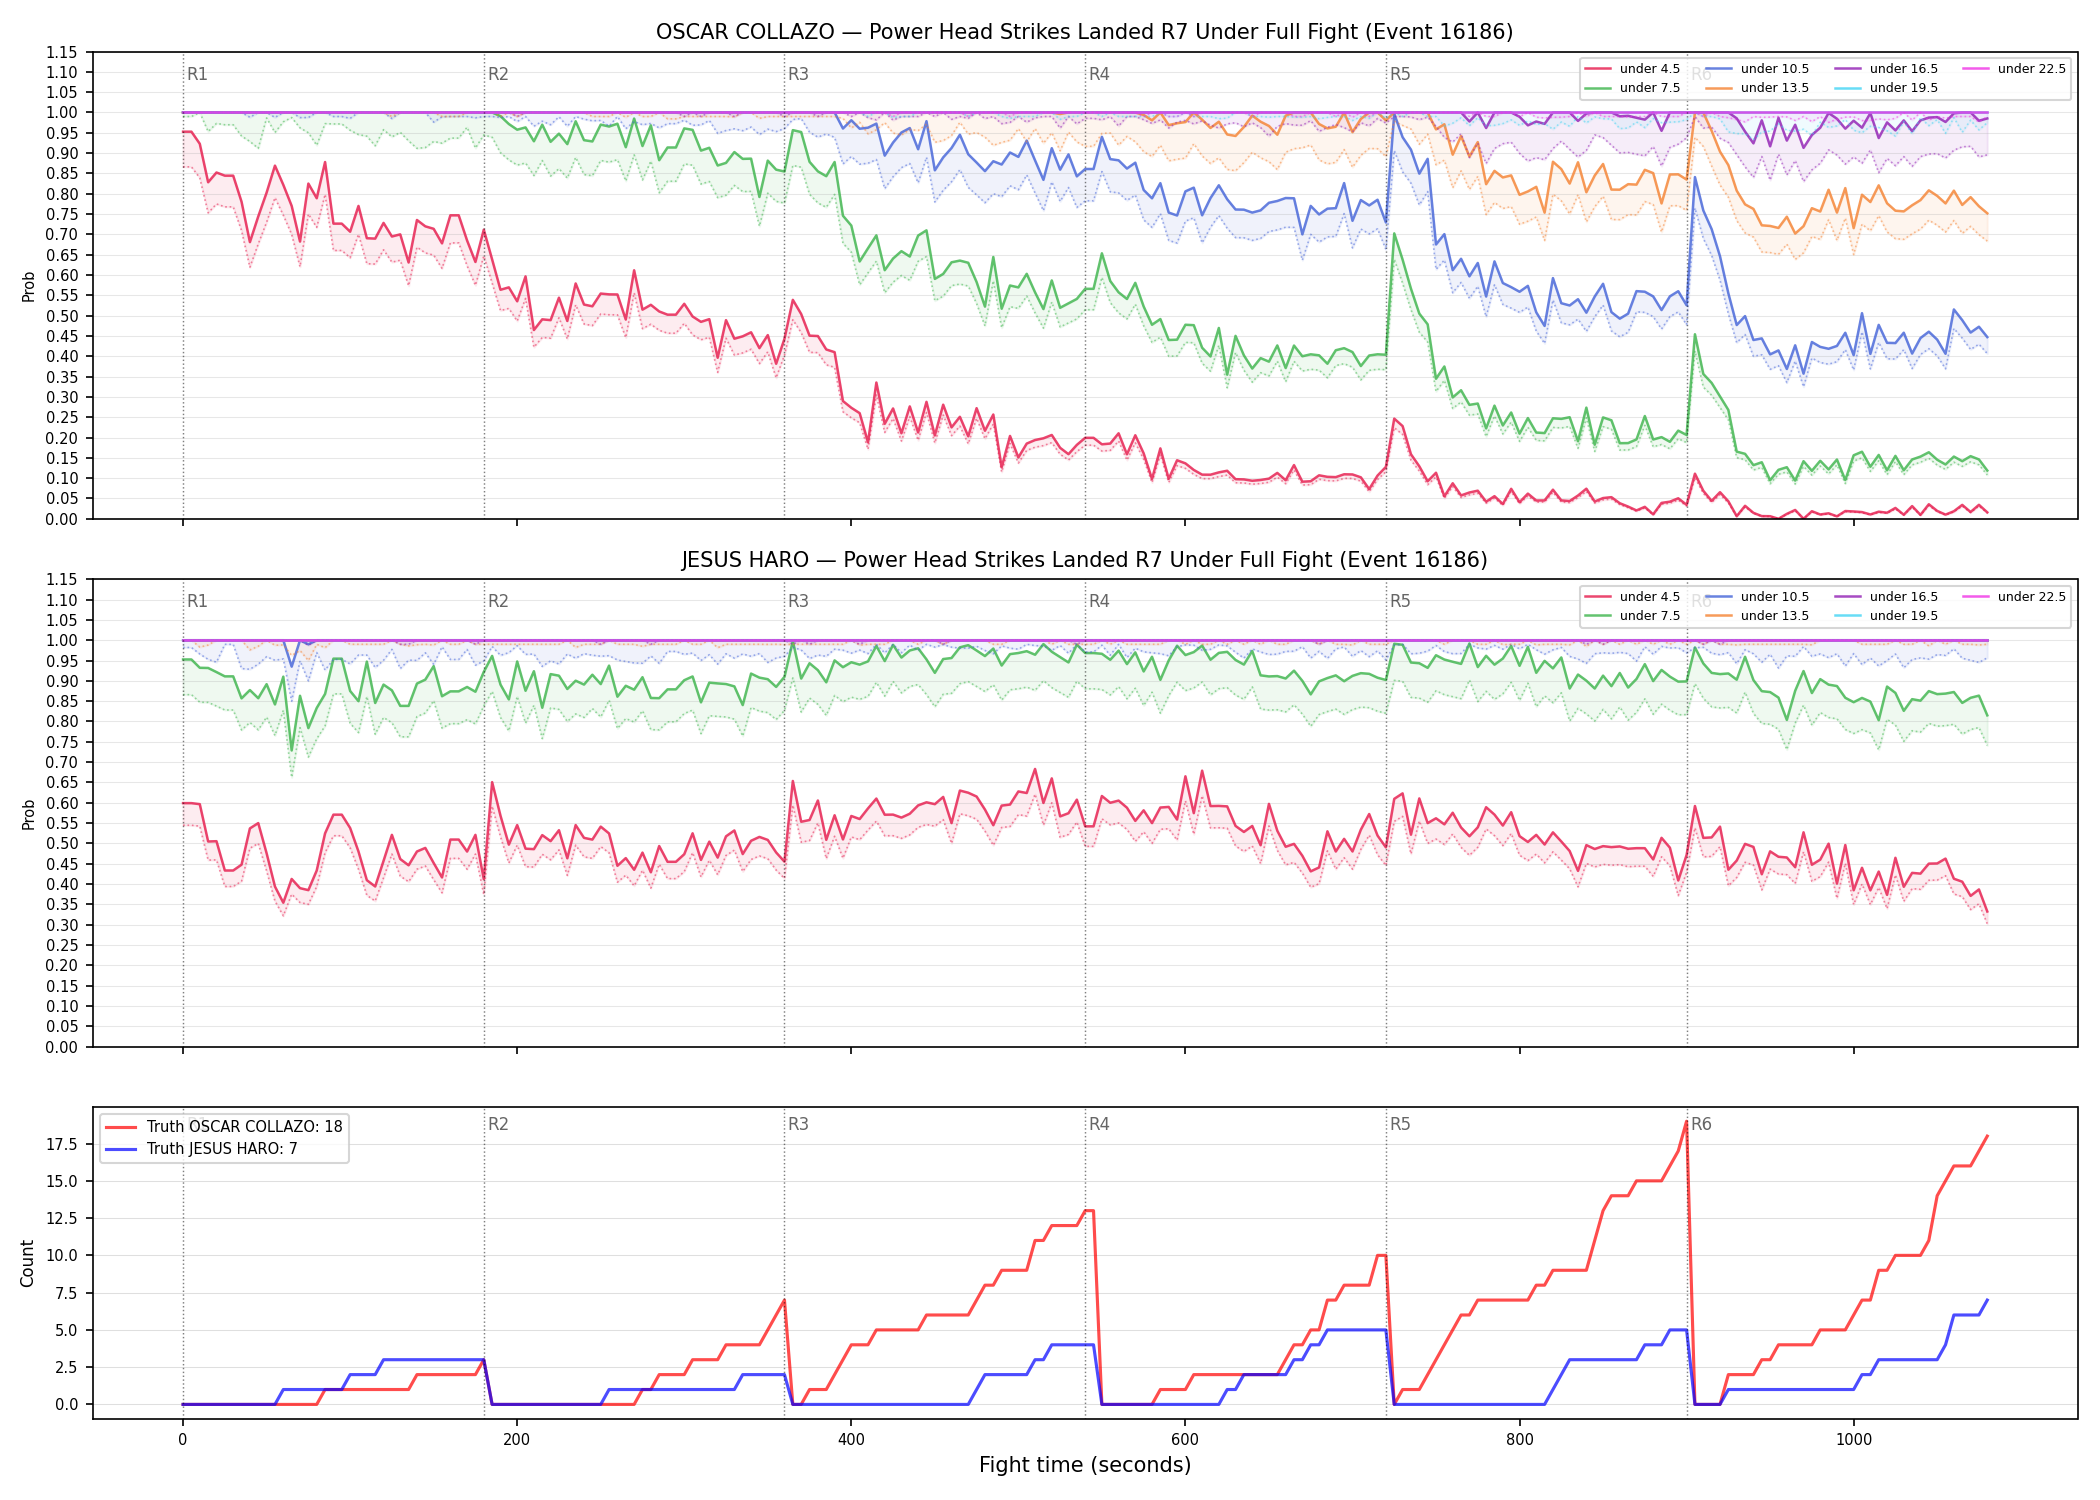Click the x-axis tick label 1000
The width and height of the screenshot is (2100, 1500).
point(1853,1440)
